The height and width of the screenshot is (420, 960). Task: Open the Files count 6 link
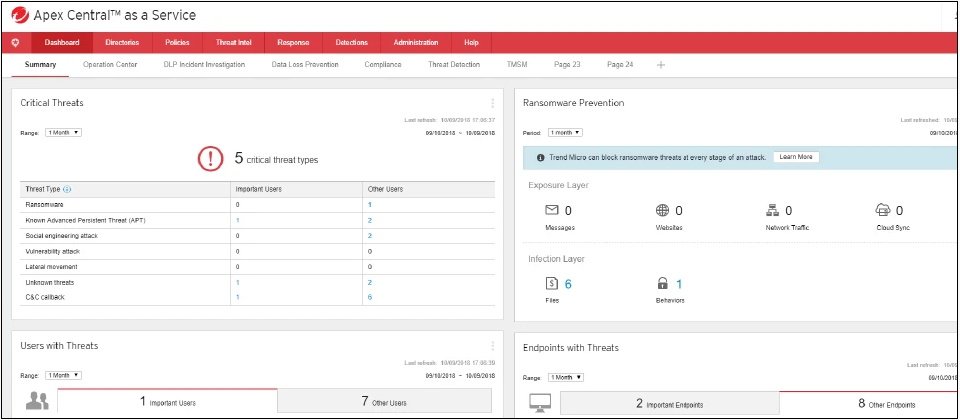(568, 283)
